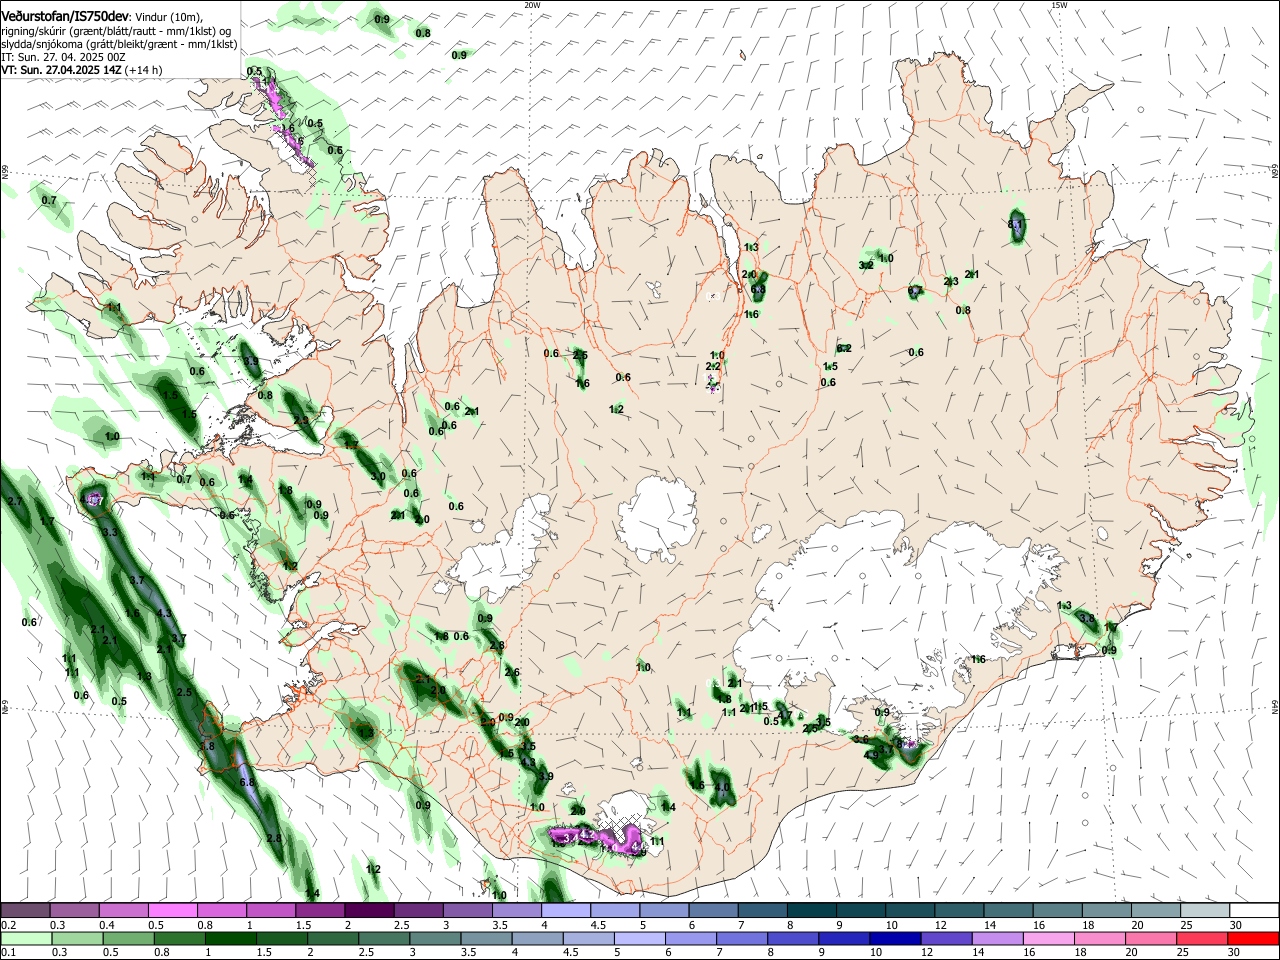Image resolution: width=1280 pixels, height=960 pixels.
Task: Pick the red swatch above lower label 30
Action: tap(1254, 939)
